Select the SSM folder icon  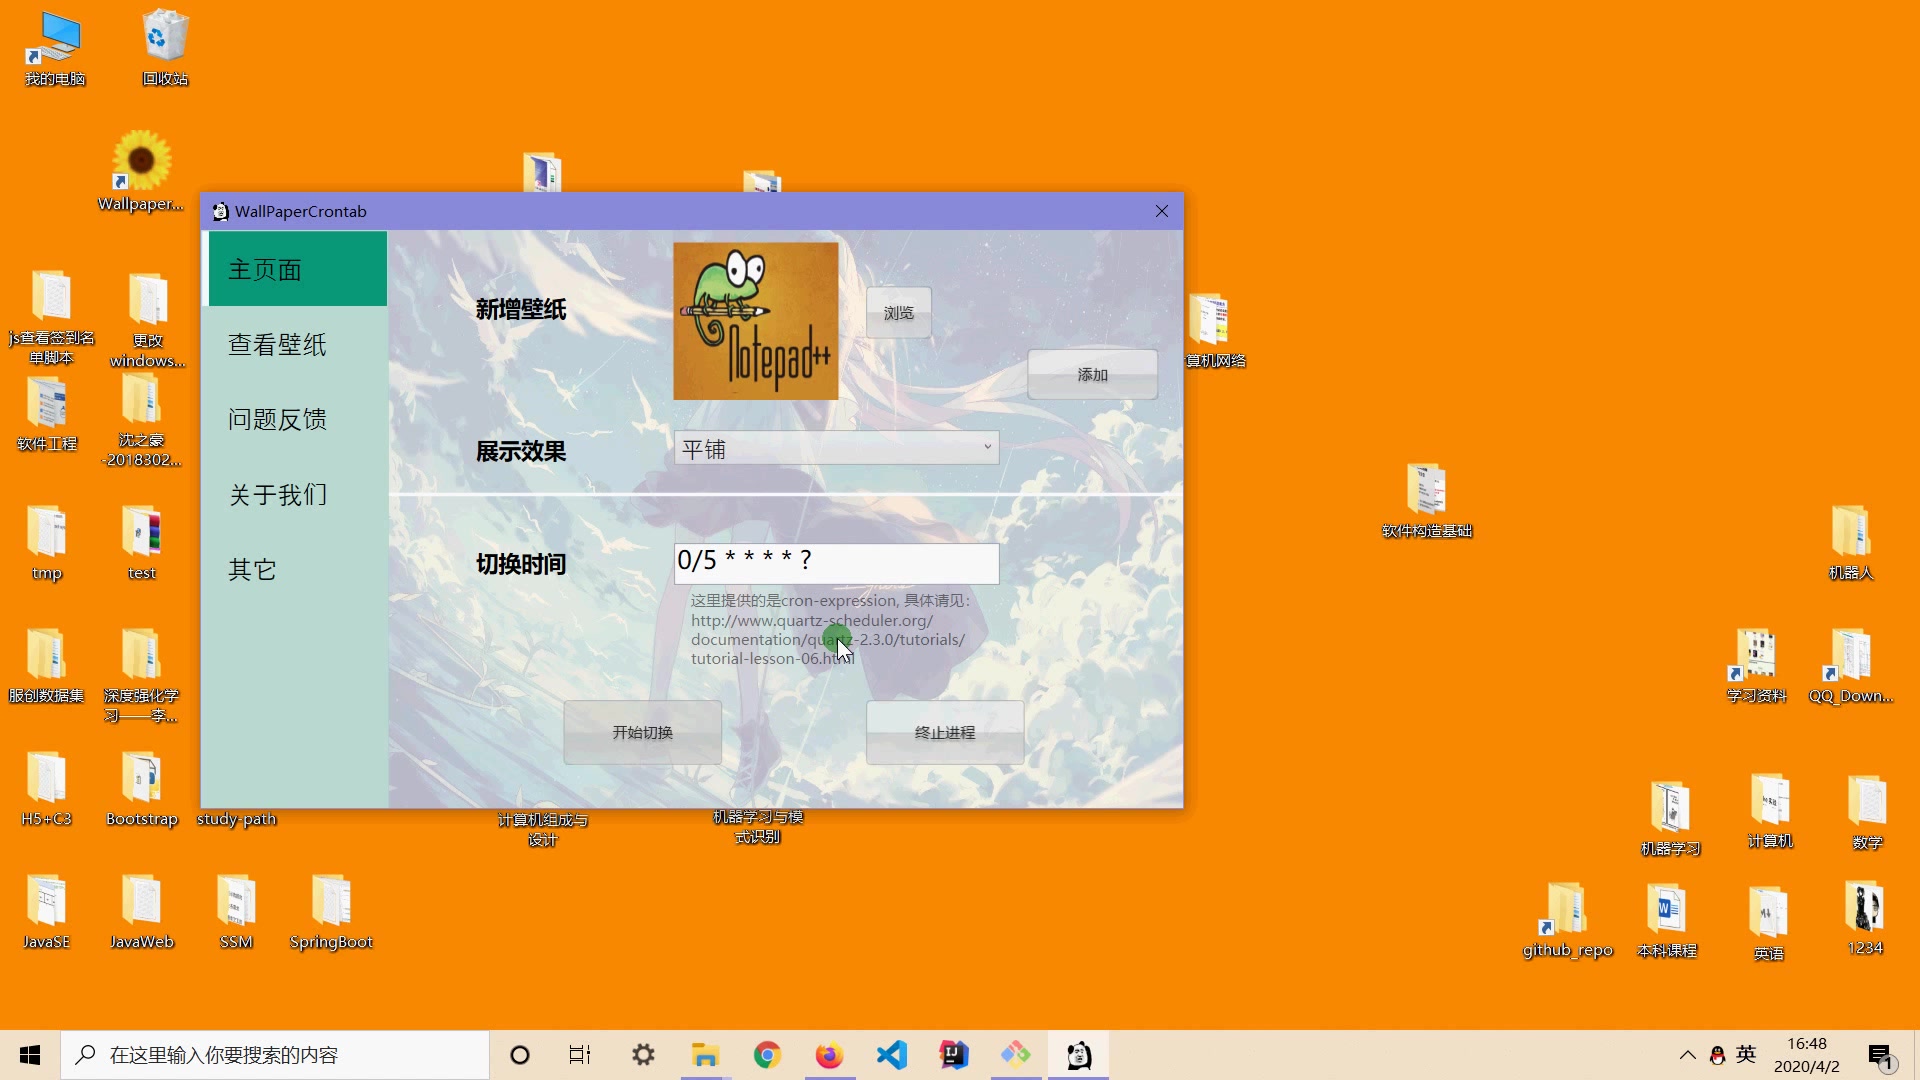coord(236,912)
